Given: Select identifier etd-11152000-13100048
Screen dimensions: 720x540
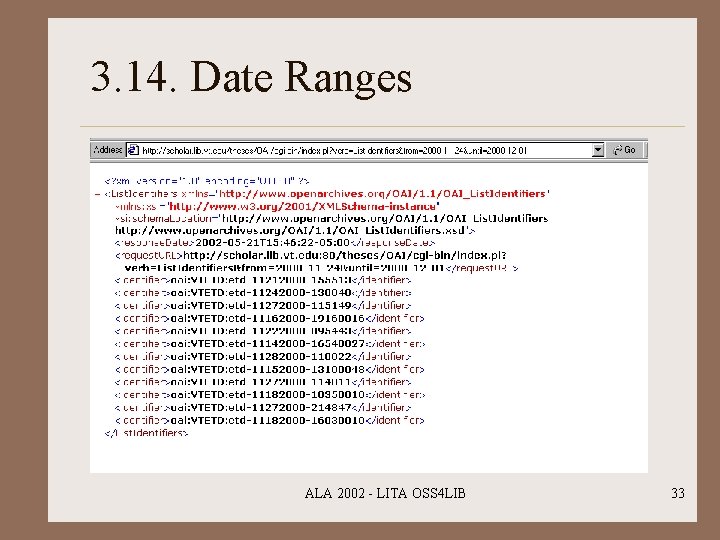Looking at the screenshot, I should coord(270,369).
